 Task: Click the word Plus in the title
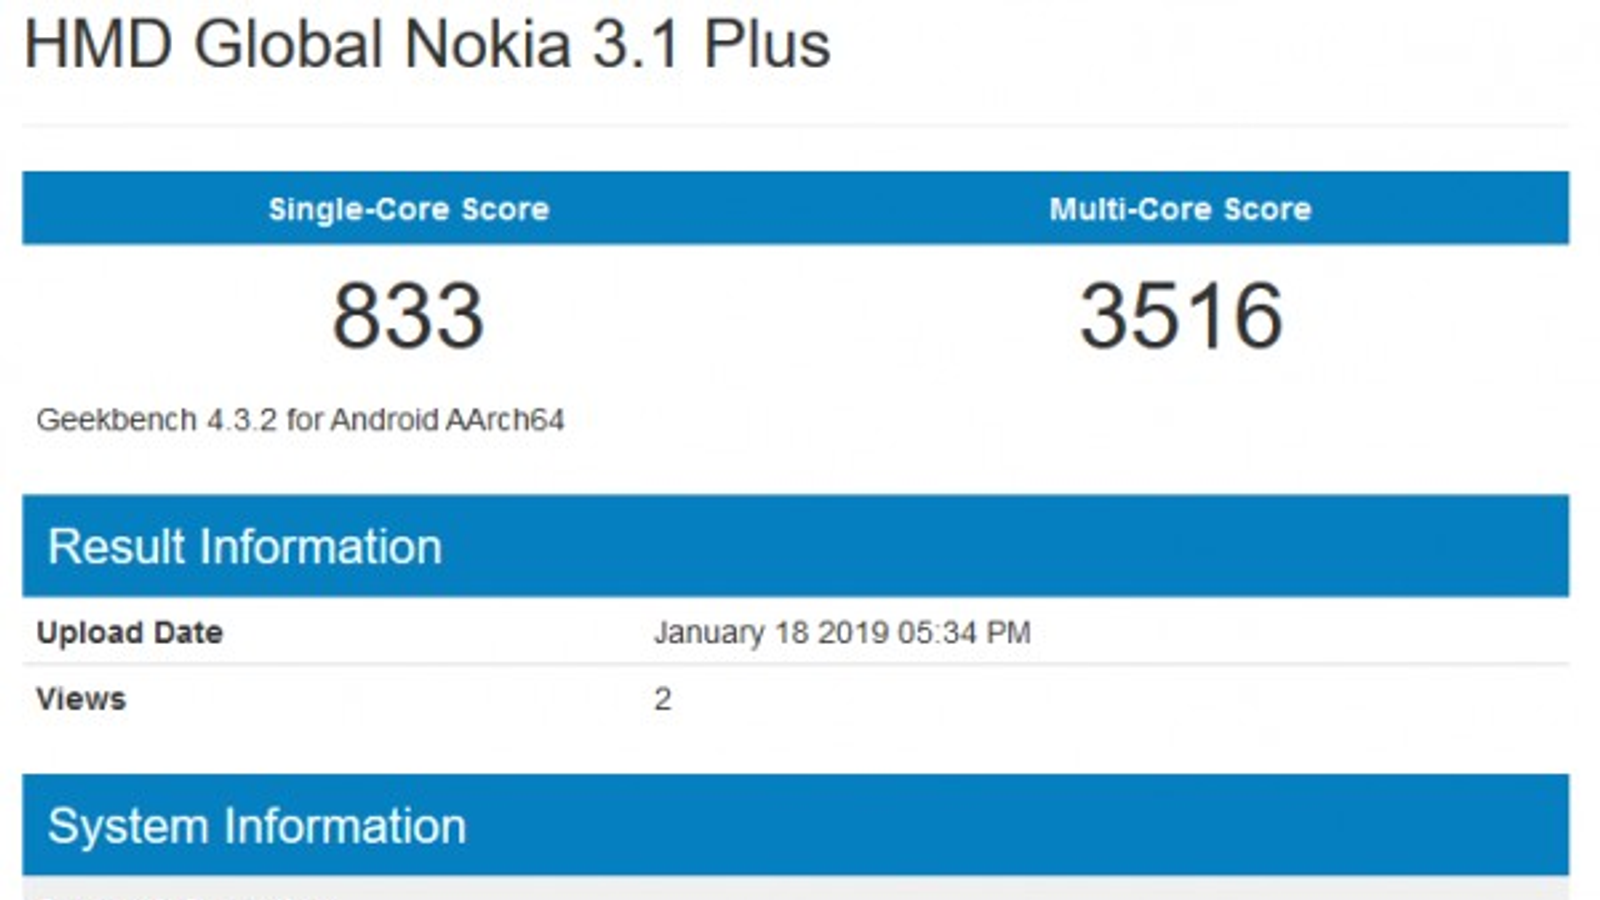point(767,45)
